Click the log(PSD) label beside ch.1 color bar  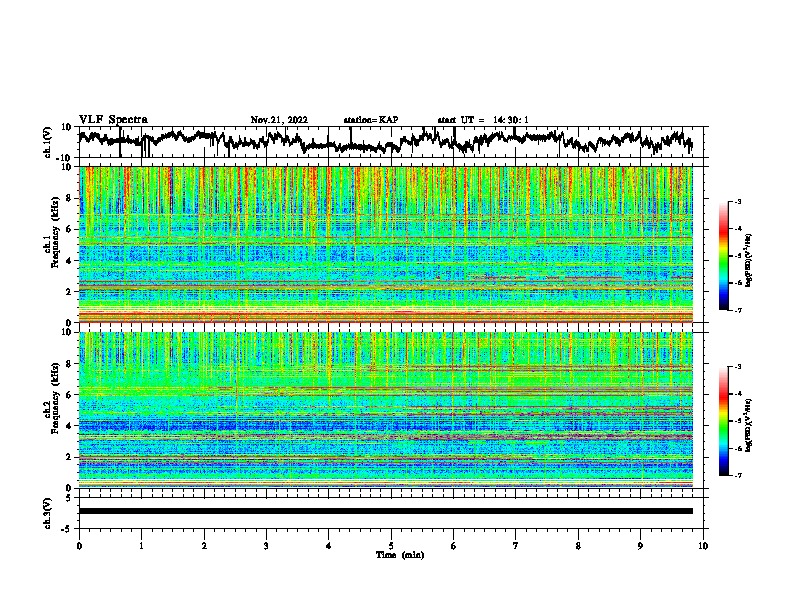[x=749, y=260]
